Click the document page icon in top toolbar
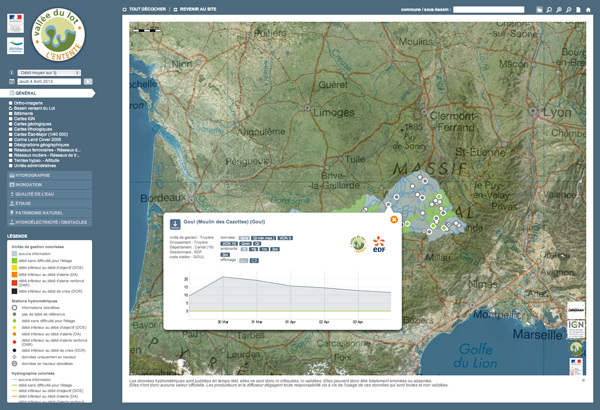 pyautogui.click(x=579, y=10)
